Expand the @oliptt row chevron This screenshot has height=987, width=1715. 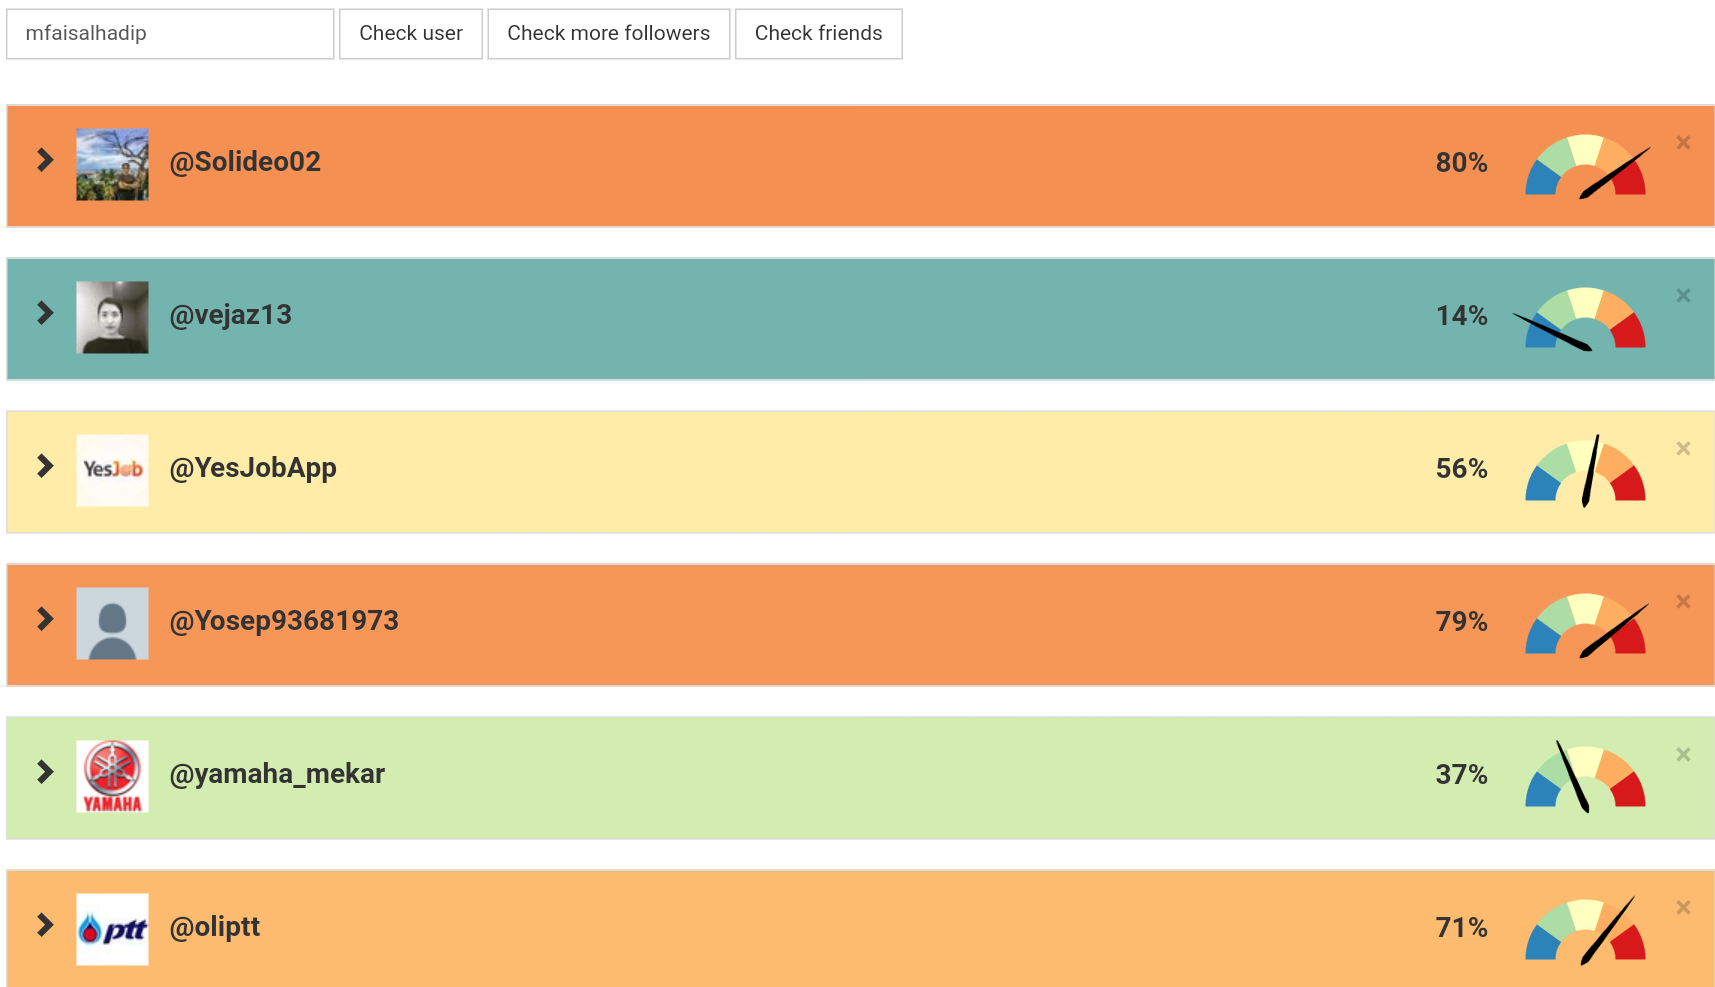tap(45, 925)
